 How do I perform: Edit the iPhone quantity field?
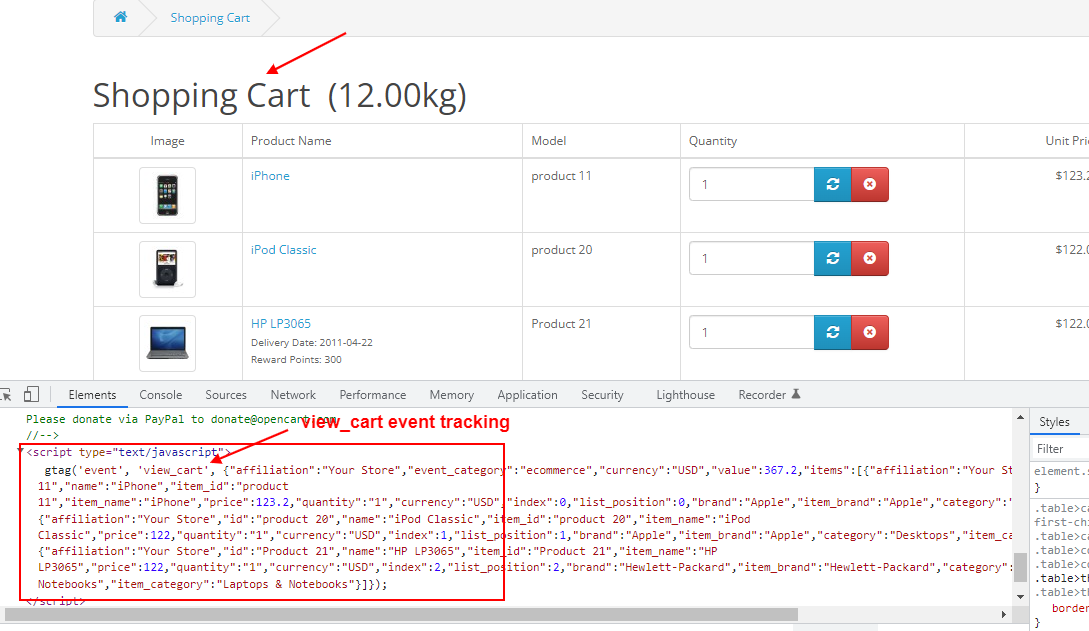[x=751, y=185]
